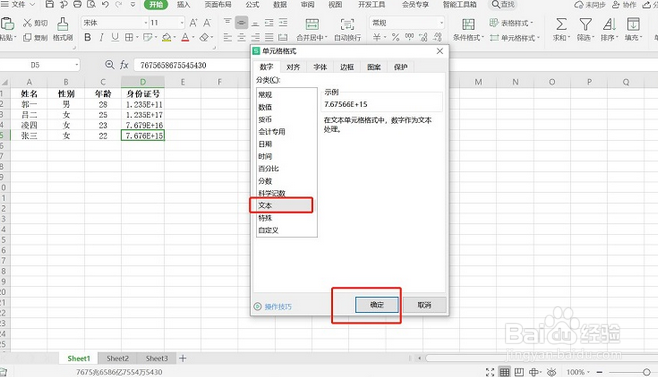Decrease font size with smaller A icon
This screenshot has height=377, width=658.
tap(207, 23)
